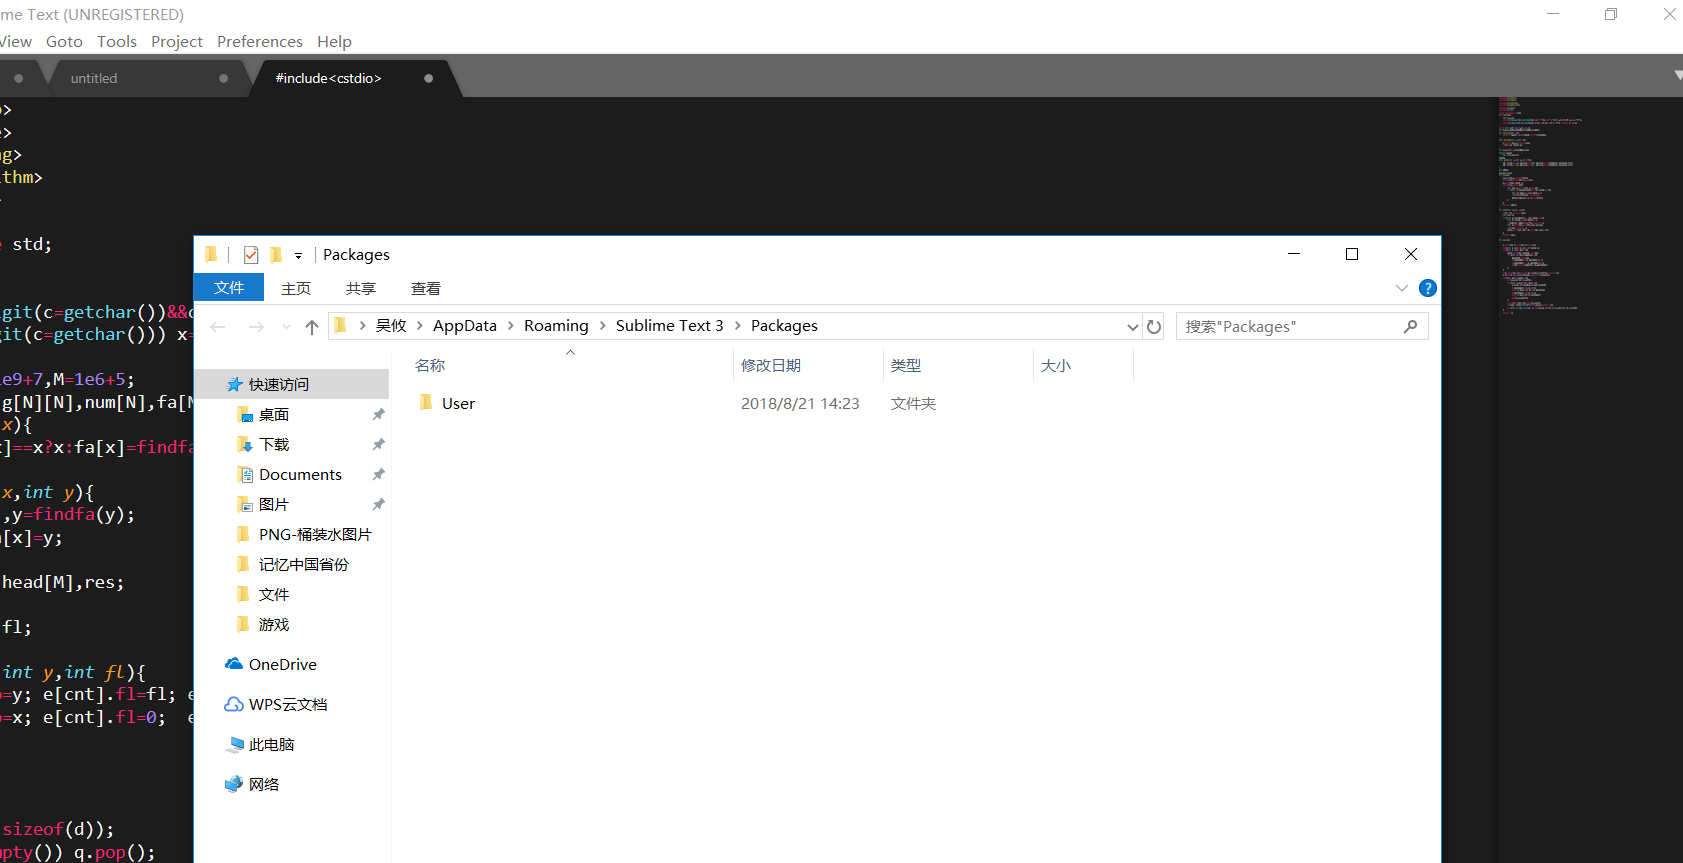This screenshot has width=1683, height=863.
Task: Open 图片 in the navigation pane
Action: (x=274, y=504)
